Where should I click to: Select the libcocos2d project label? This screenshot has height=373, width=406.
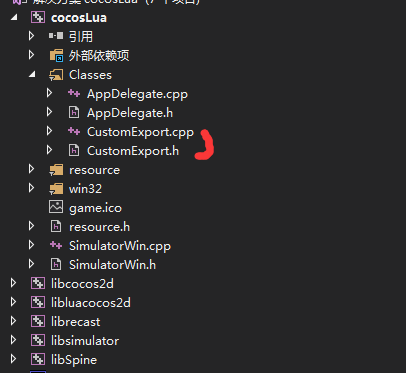point(82,284)
